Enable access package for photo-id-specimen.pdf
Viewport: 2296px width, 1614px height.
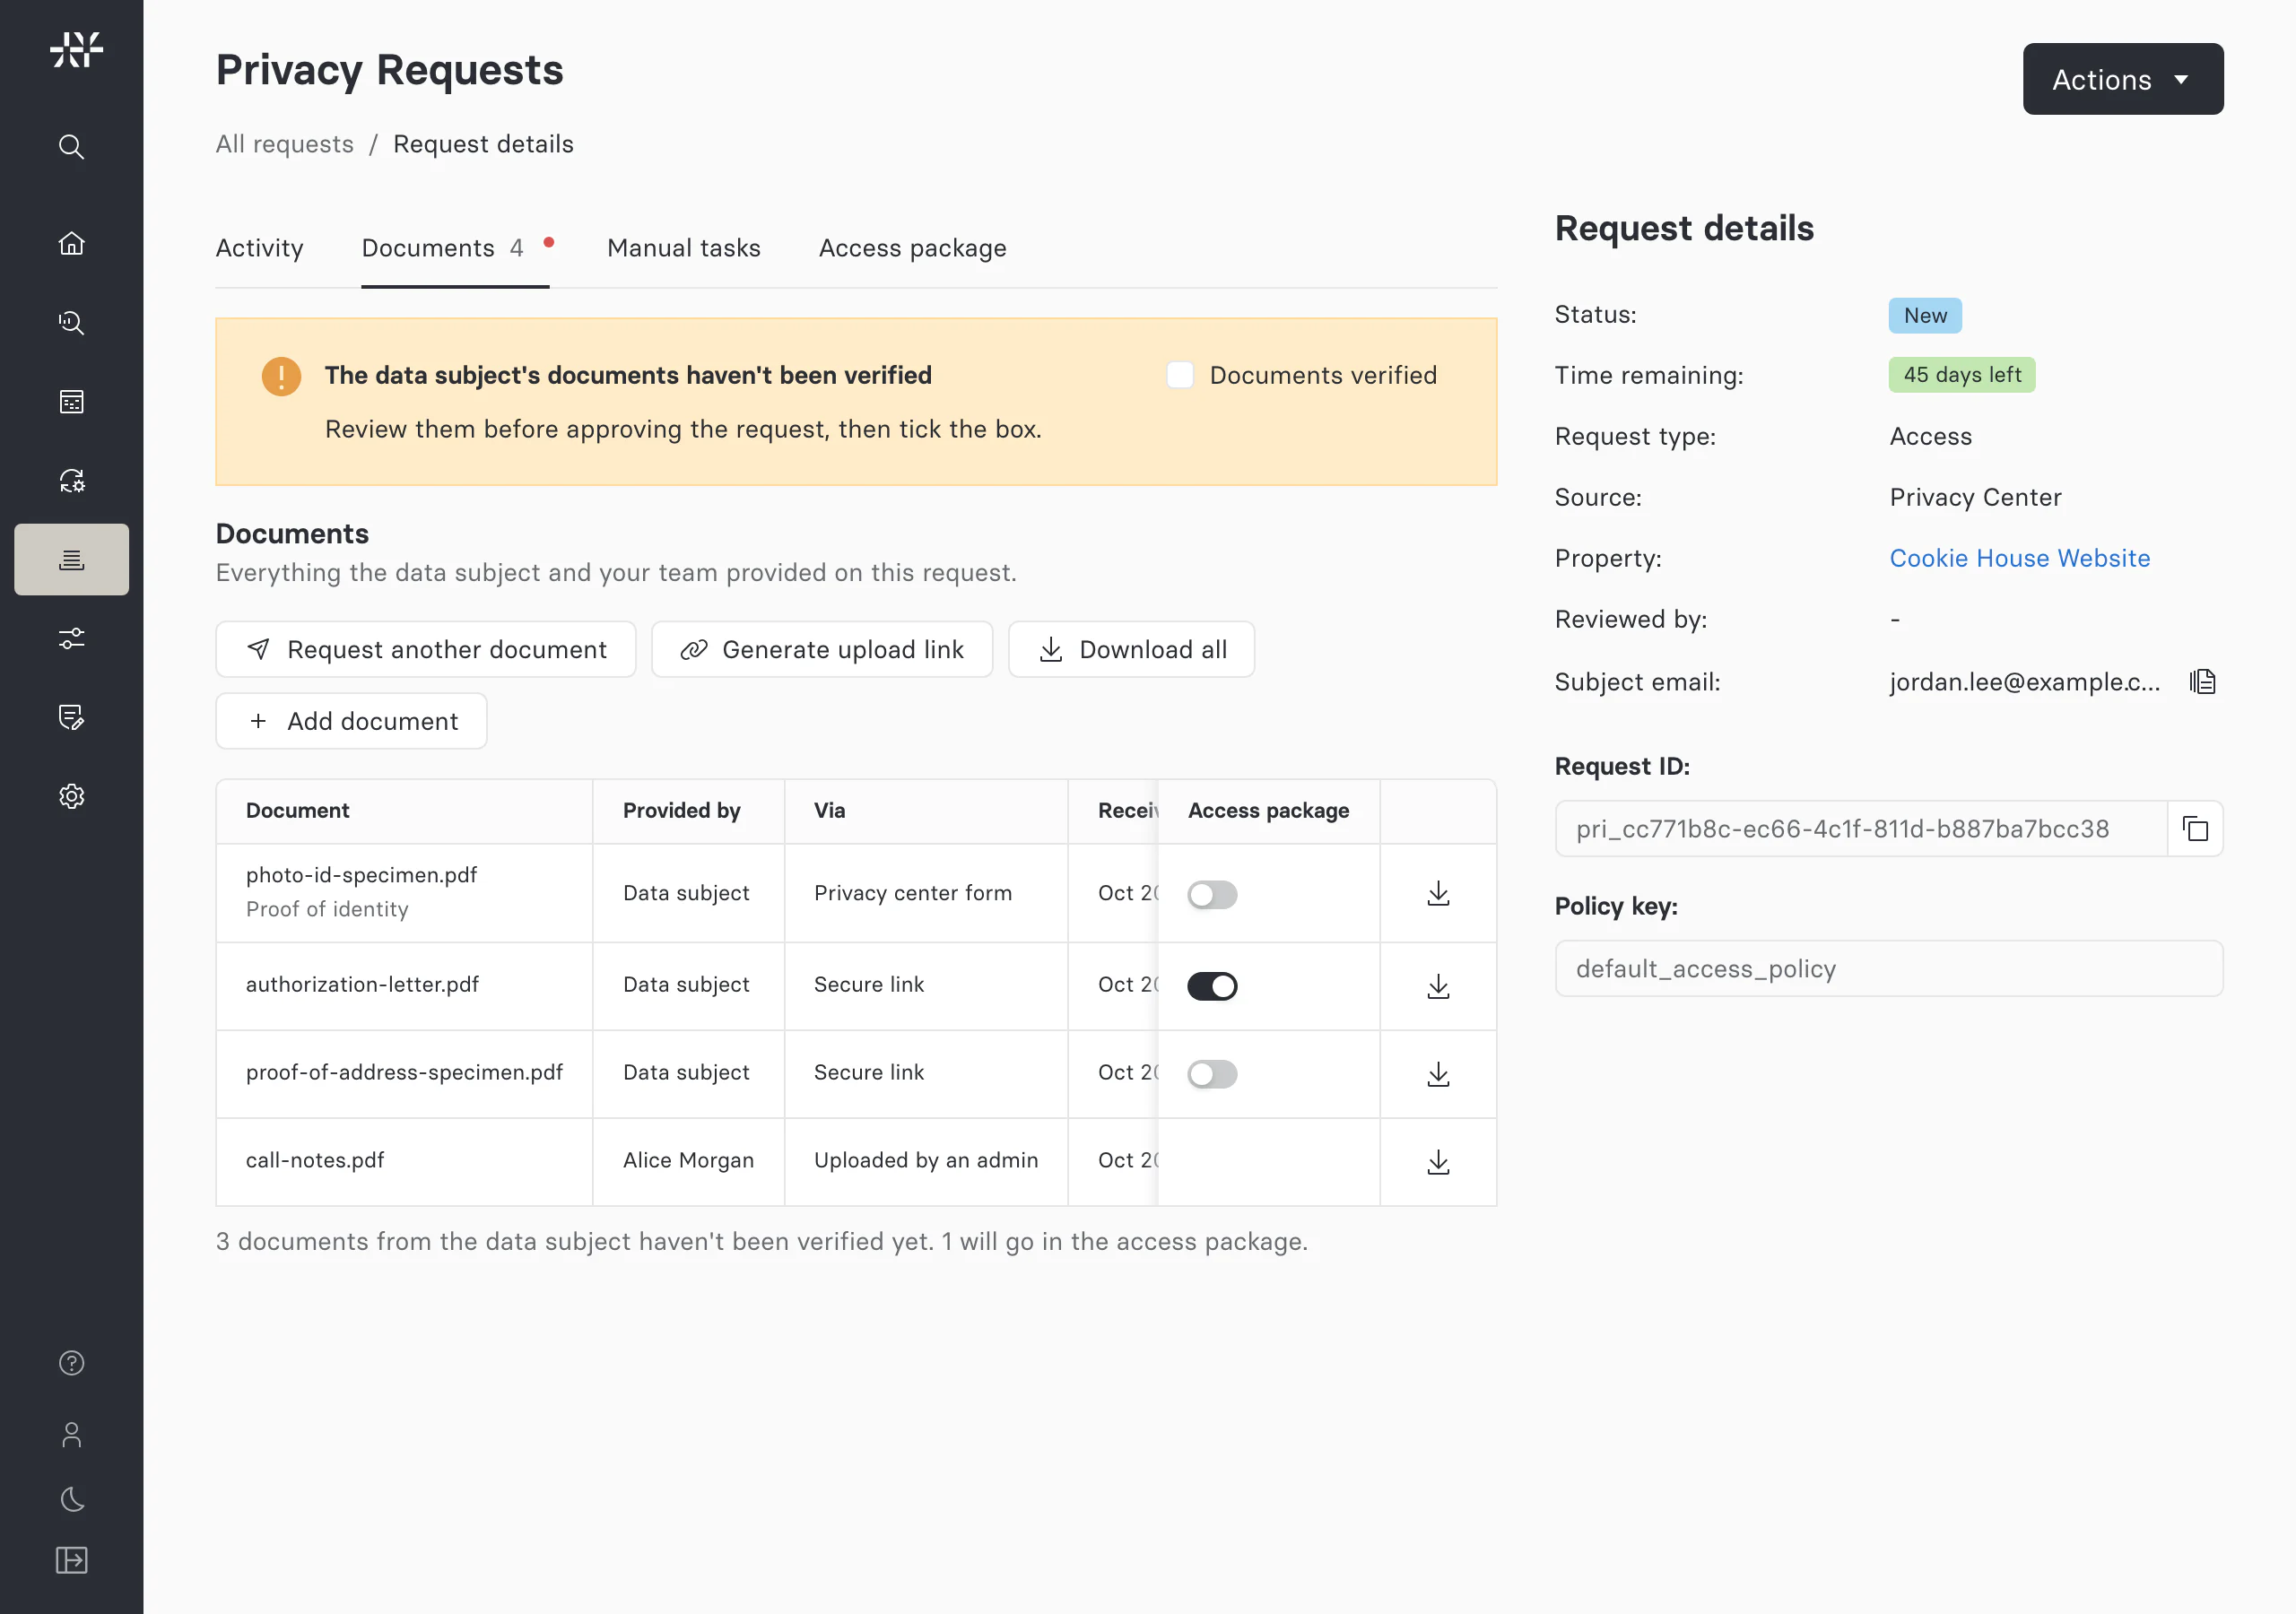1212,894
